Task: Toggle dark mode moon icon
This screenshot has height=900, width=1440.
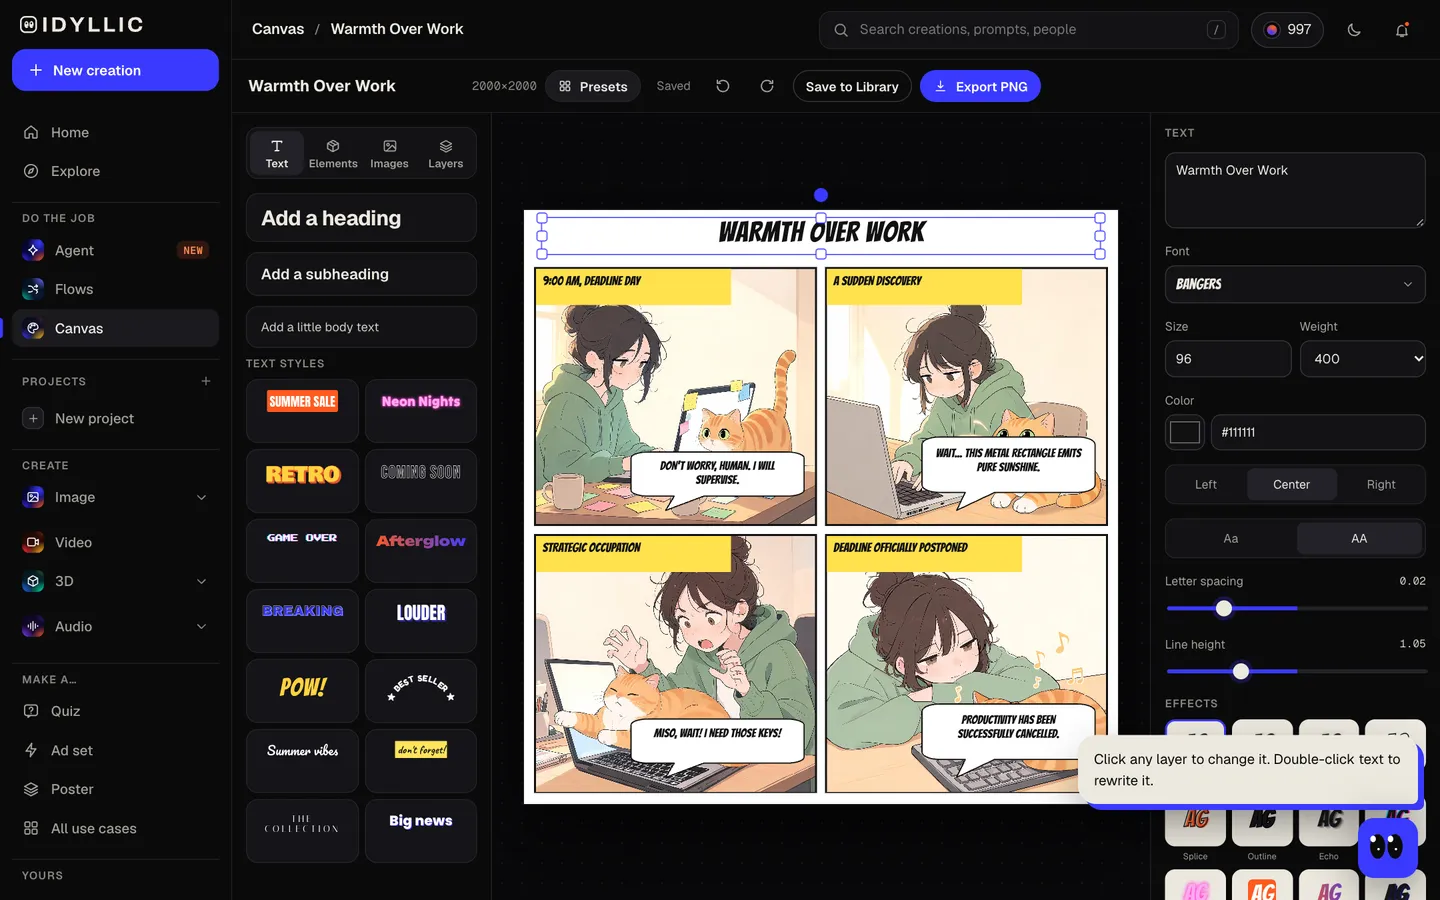Action: tap(1354, 30)
